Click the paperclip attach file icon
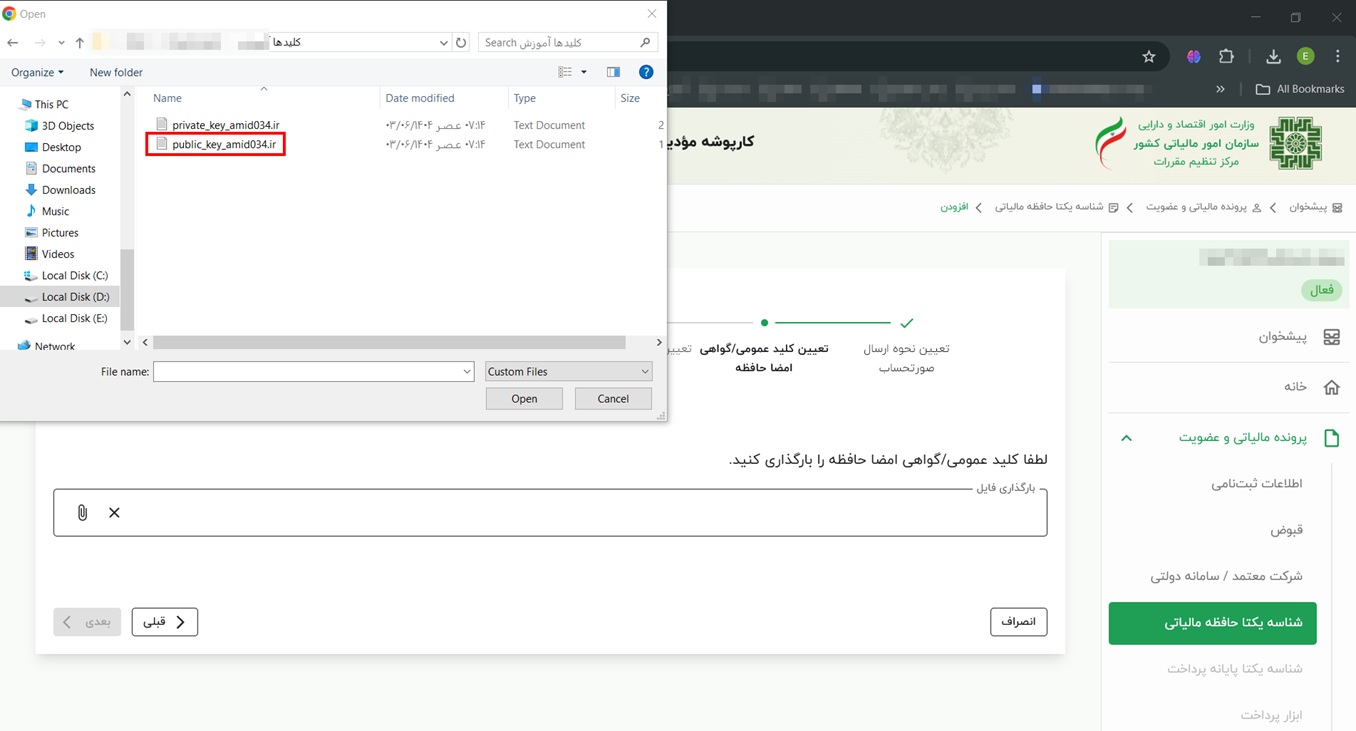Screen dimensions: 1356x731 pyautogui.click(x=82, y=513)
